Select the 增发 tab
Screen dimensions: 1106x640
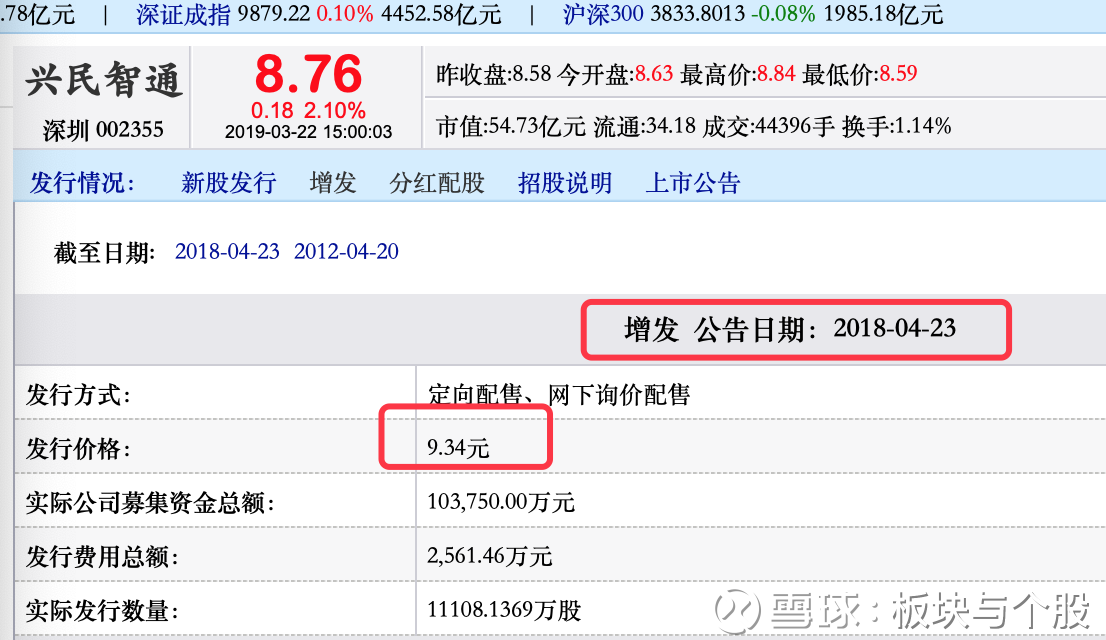coord(333,183)
